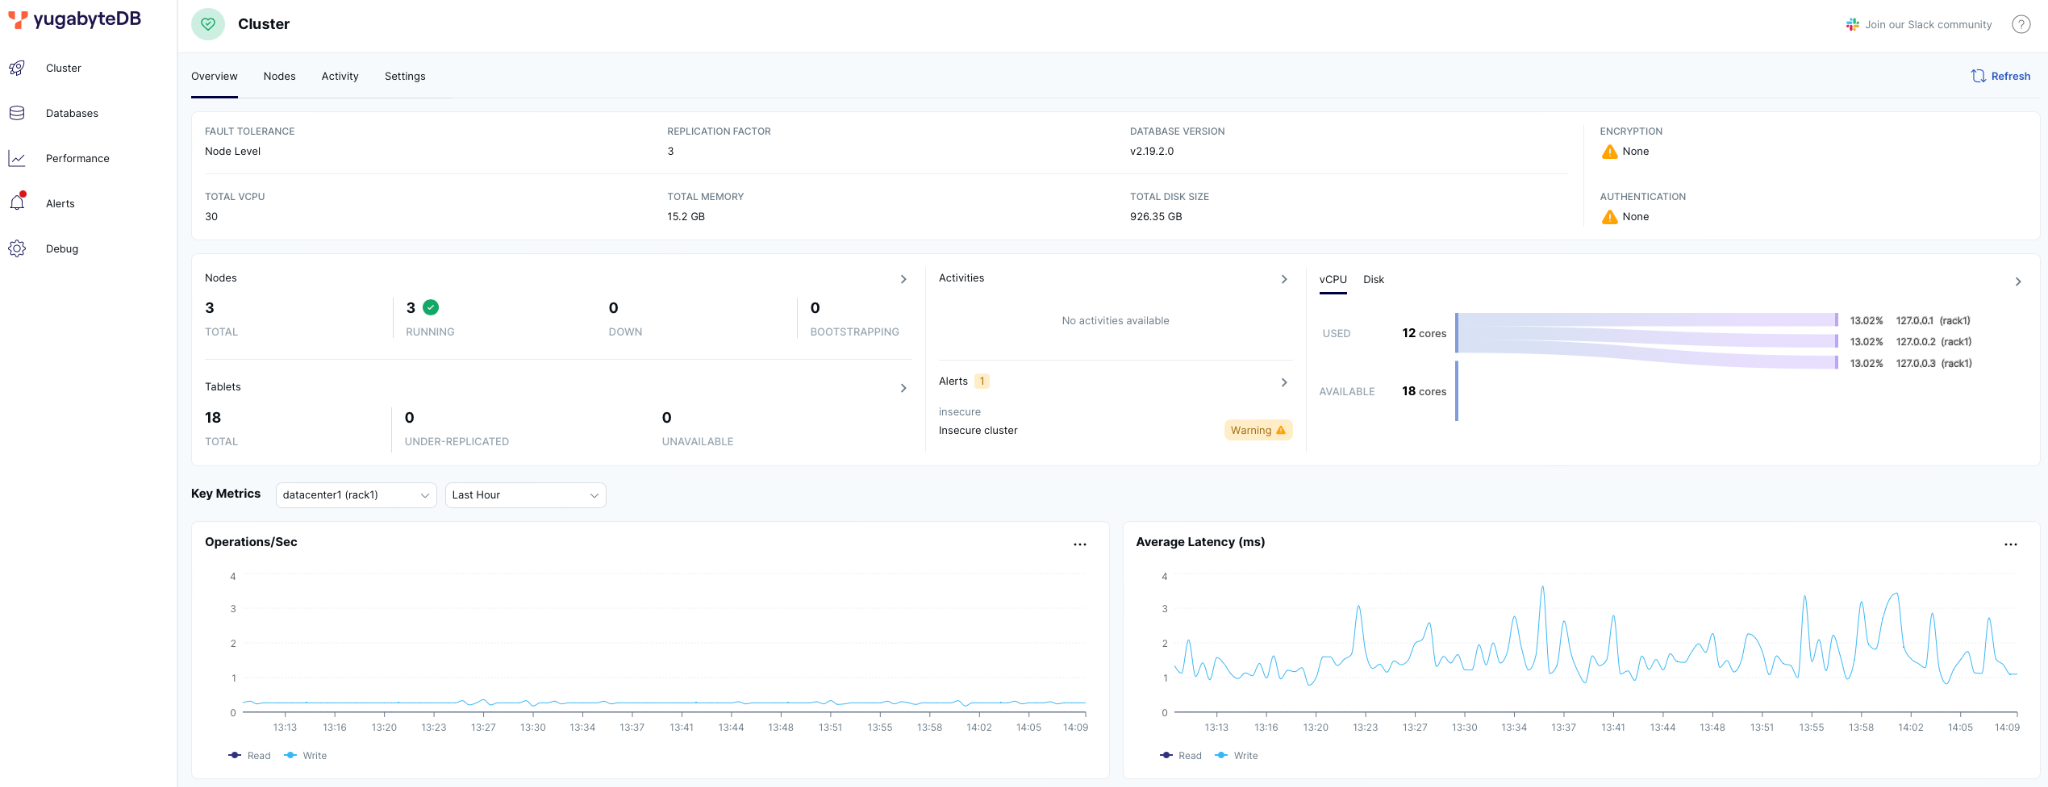
Task: Toggle the Read series in Operations/Sec legend
Action: [x=249, y=755]
